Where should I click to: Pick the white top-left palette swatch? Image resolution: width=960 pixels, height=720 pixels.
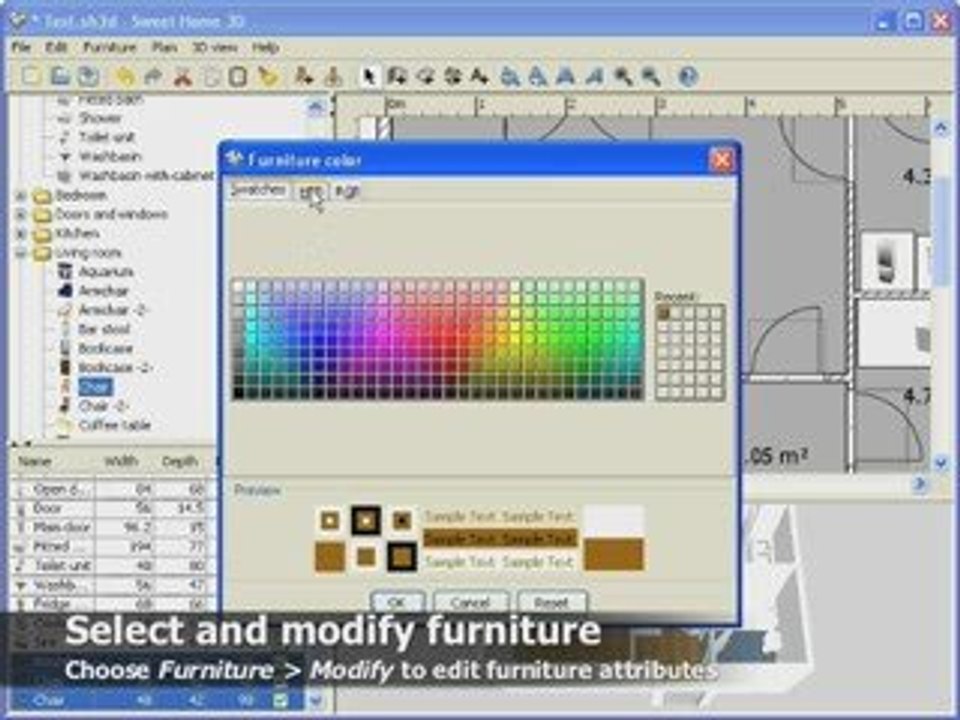pos(238,286)
